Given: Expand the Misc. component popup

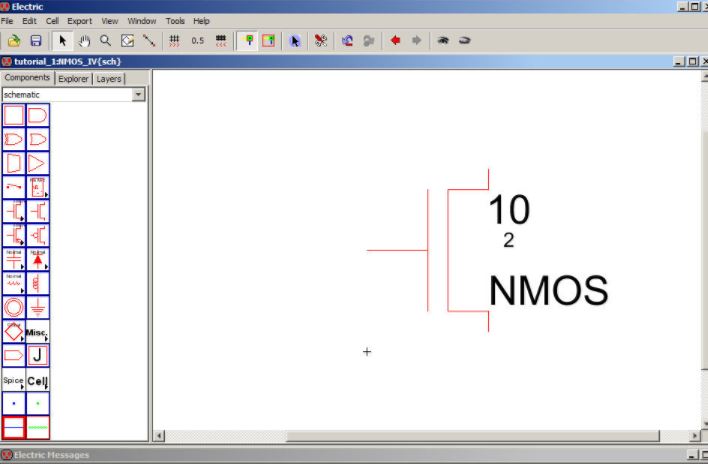Looking at the screenshot, I should (38, 331).
